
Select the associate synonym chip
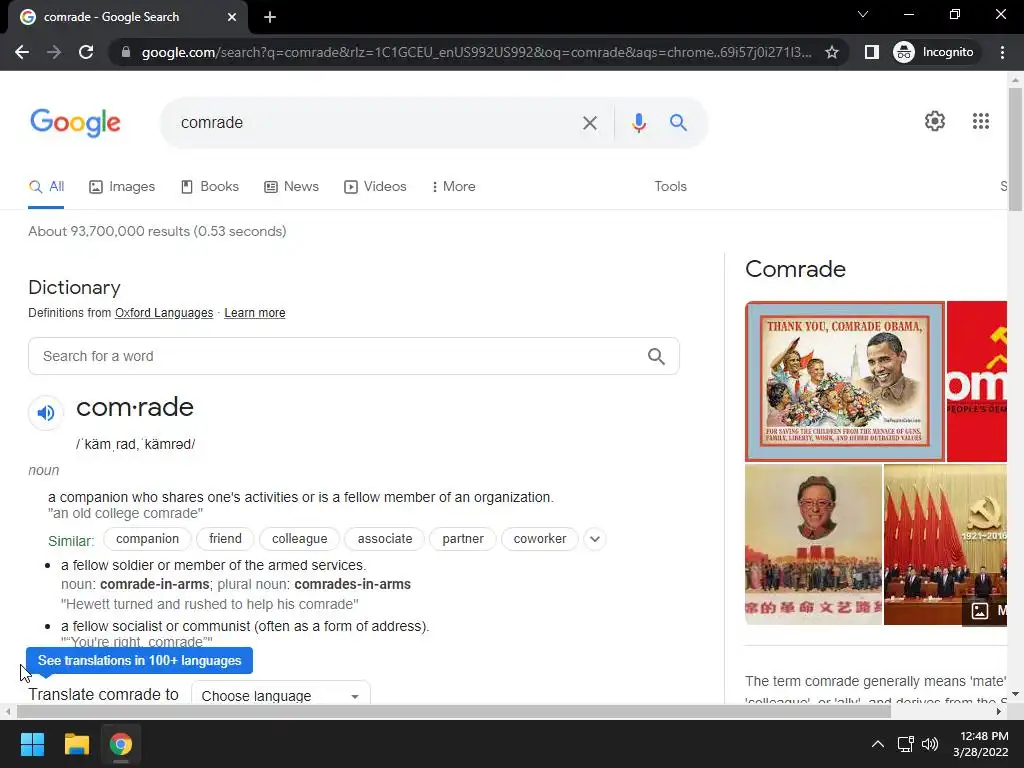click(385, 539)
